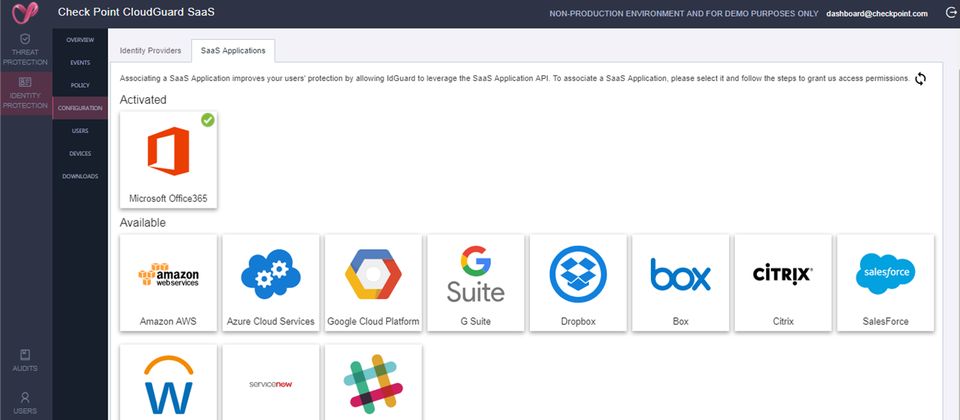Open Users in the main sidebar
This screenshot has width=960, height=420.
point(25,403)
